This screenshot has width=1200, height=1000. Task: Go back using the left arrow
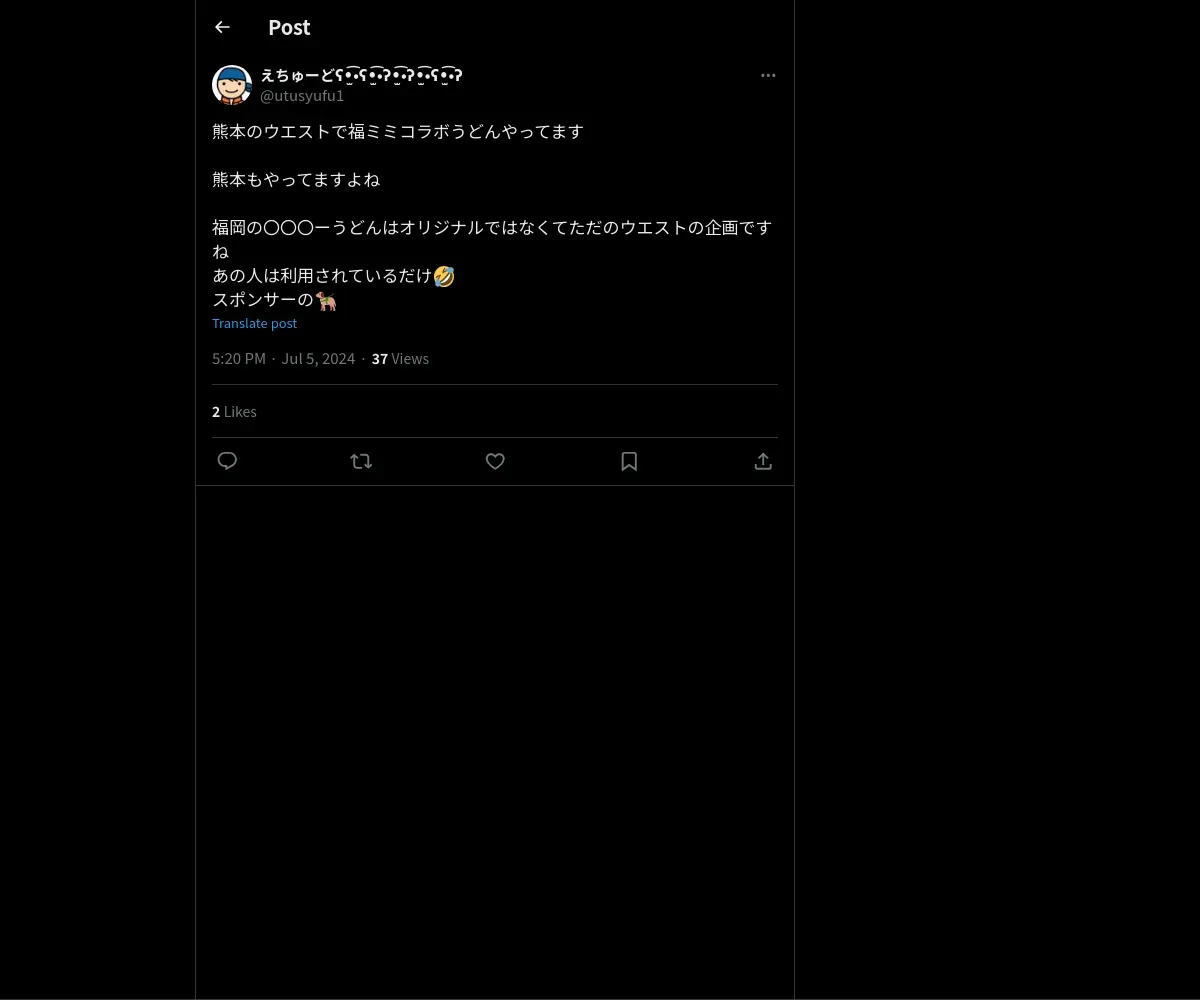click(x=222, y=27)
